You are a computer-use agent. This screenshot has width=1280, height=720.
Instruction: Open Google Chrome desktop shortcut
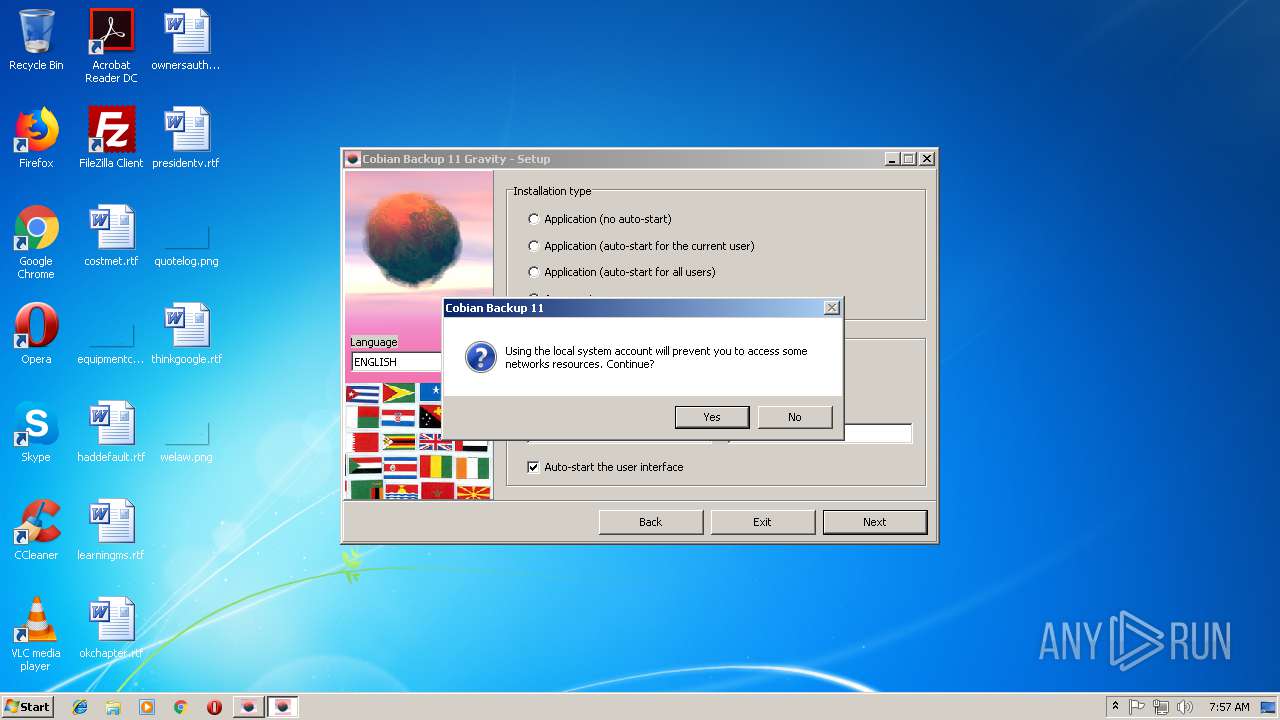tap(36, 242)
